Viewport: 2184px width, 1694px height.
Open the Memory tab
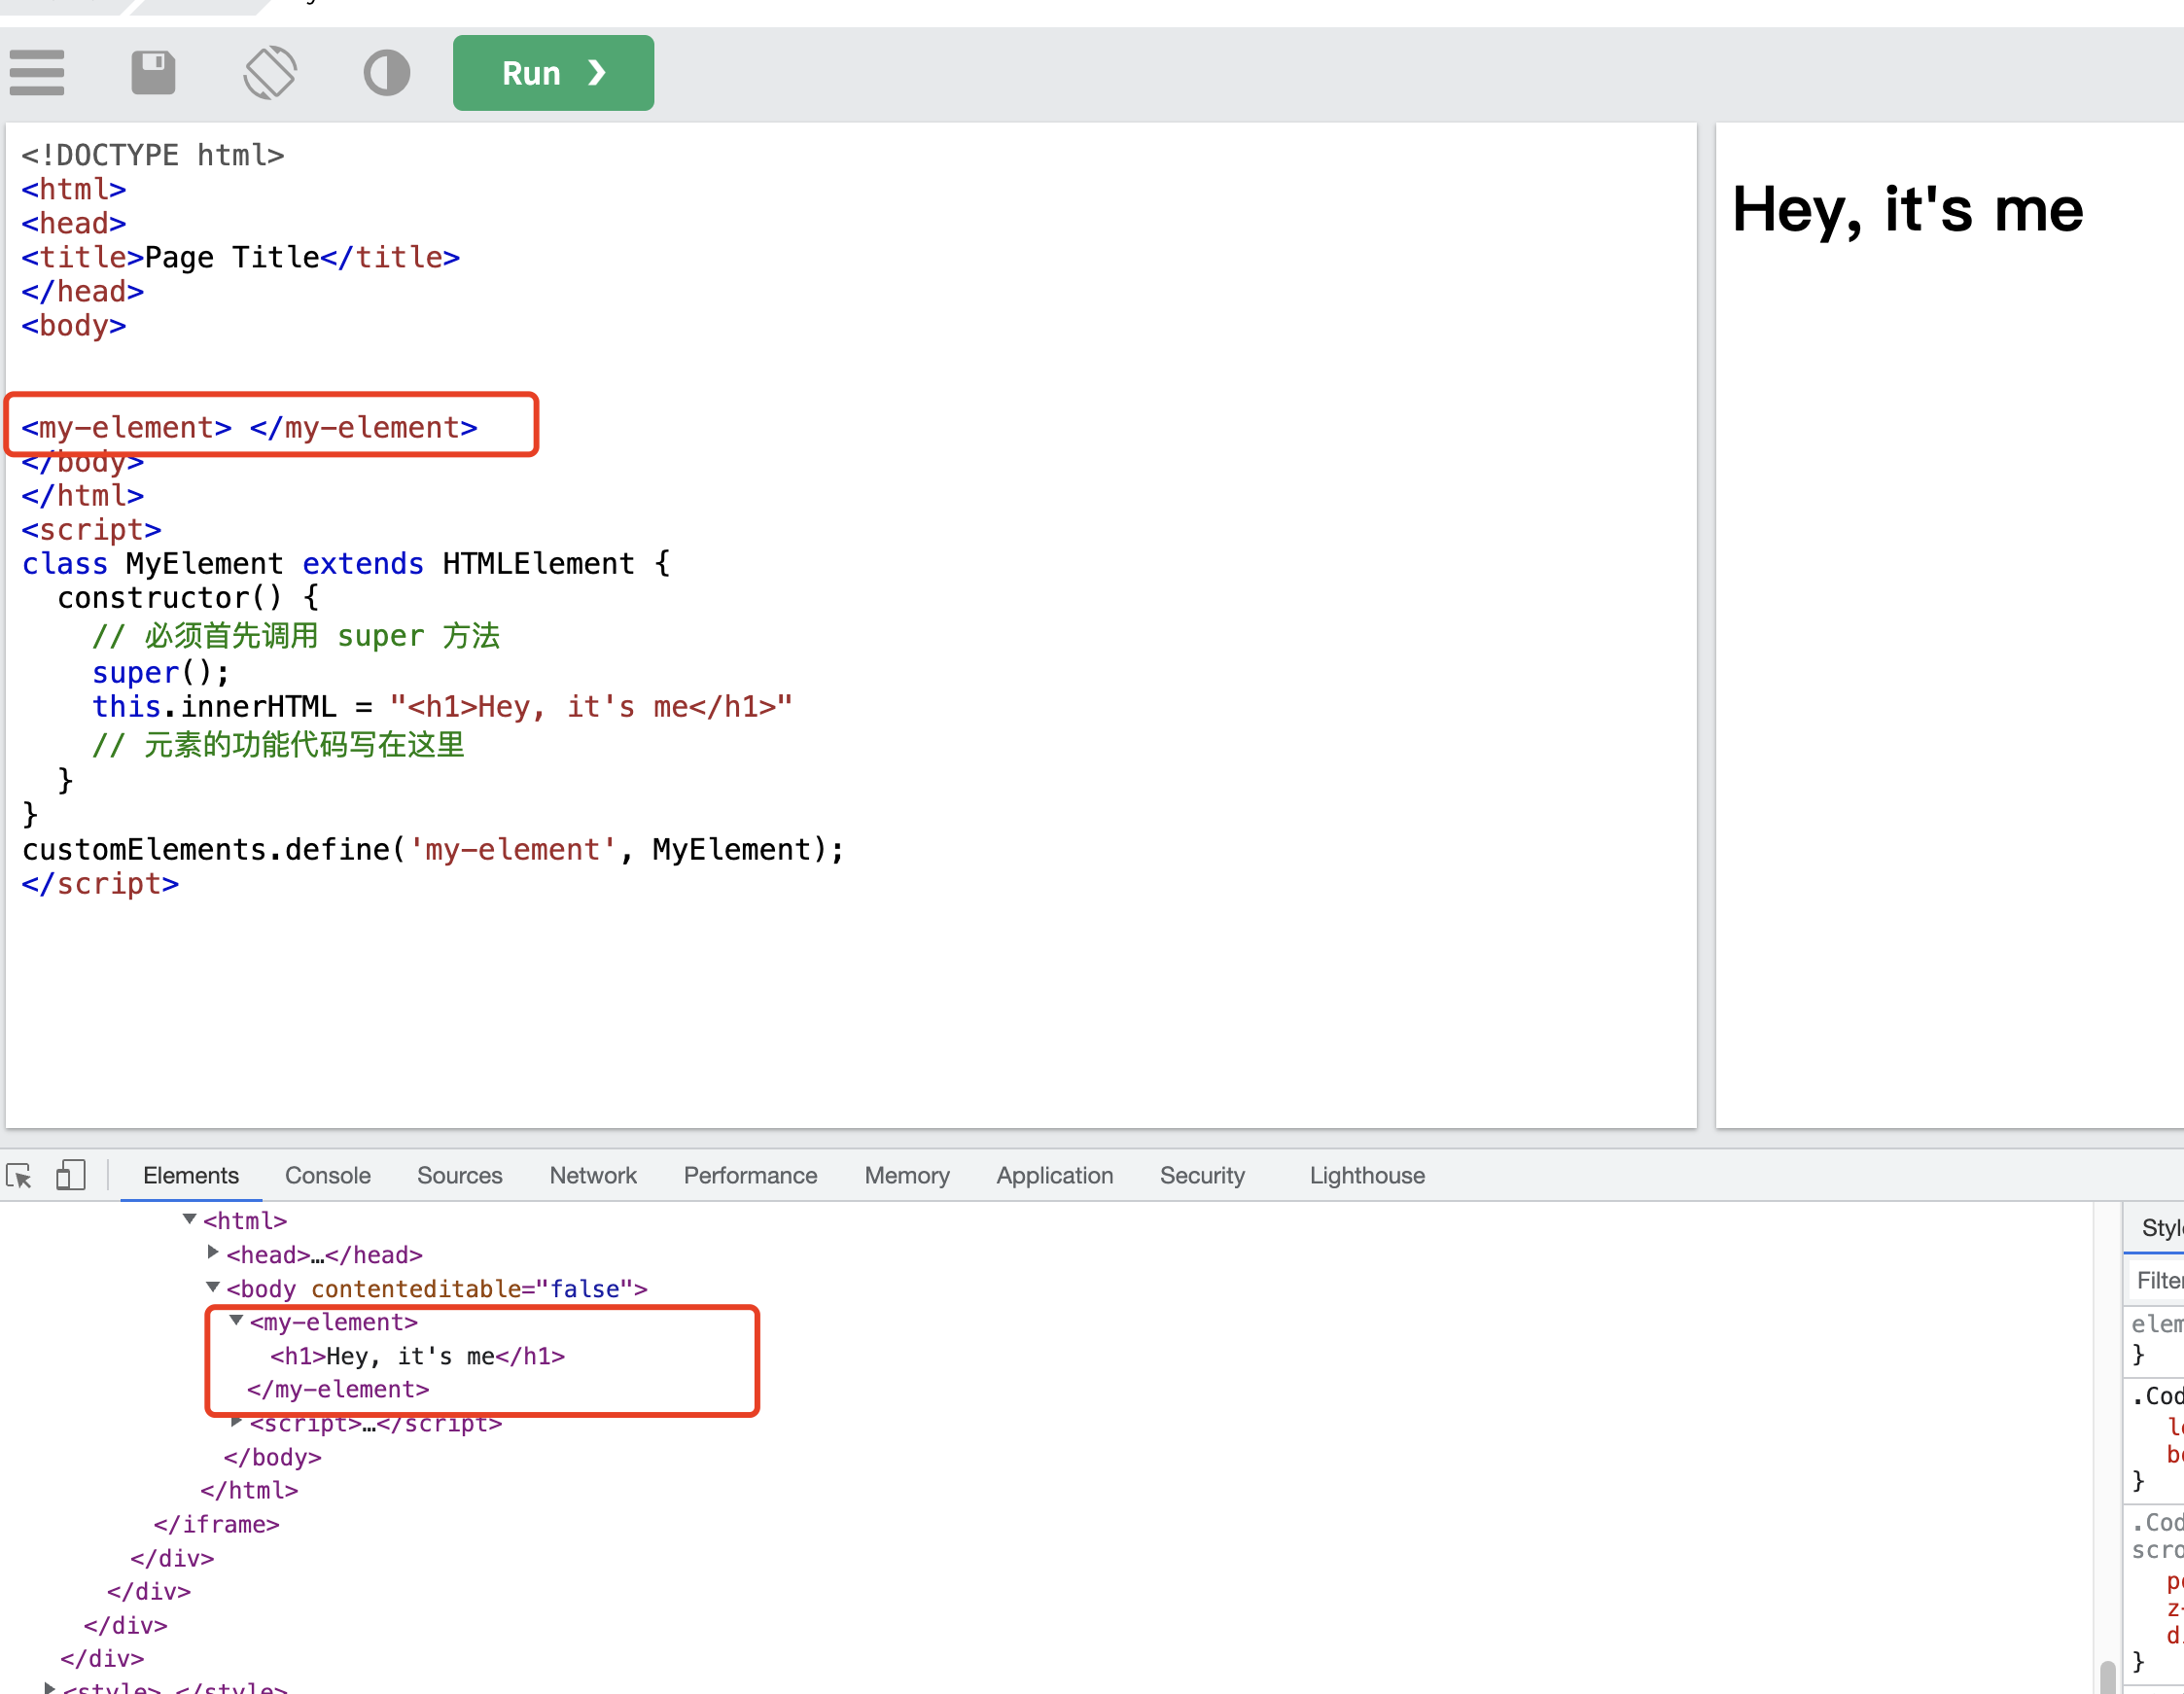(907, 1175)
